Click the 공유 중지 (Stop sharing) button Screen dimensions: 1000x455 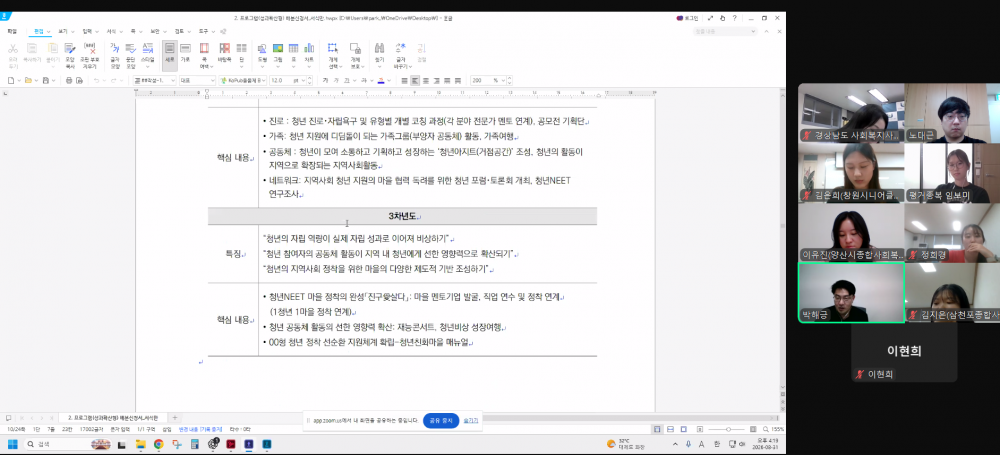(441, 421)
